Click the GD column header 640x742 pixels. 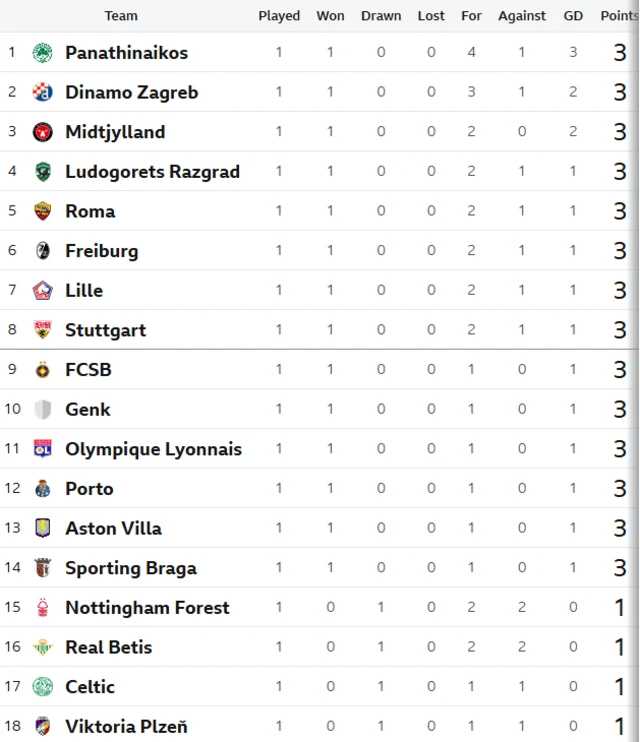[573, 16]
